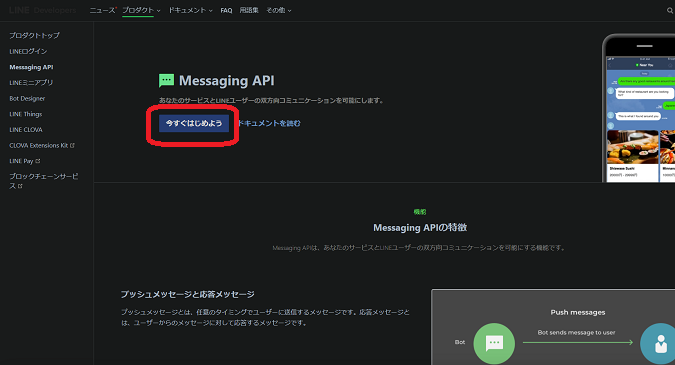
Task: Open Bot Designer sidebar item
Action: click(27, 99)
